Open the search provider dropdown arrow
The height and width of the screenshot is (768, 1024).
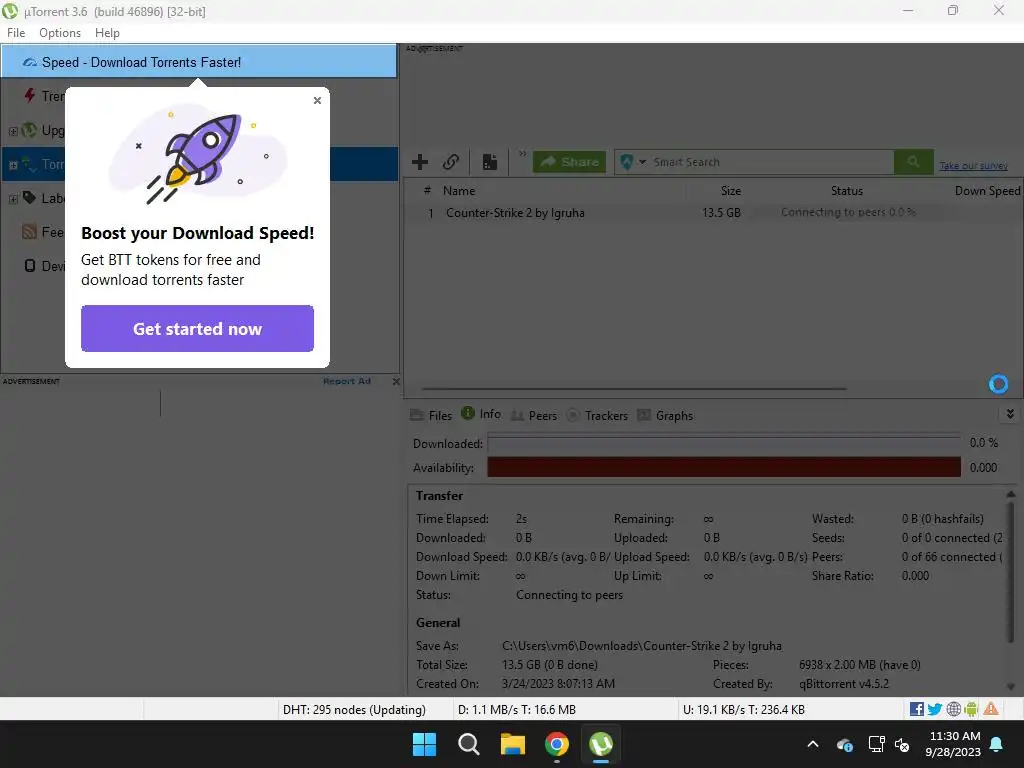coord(642,162)
